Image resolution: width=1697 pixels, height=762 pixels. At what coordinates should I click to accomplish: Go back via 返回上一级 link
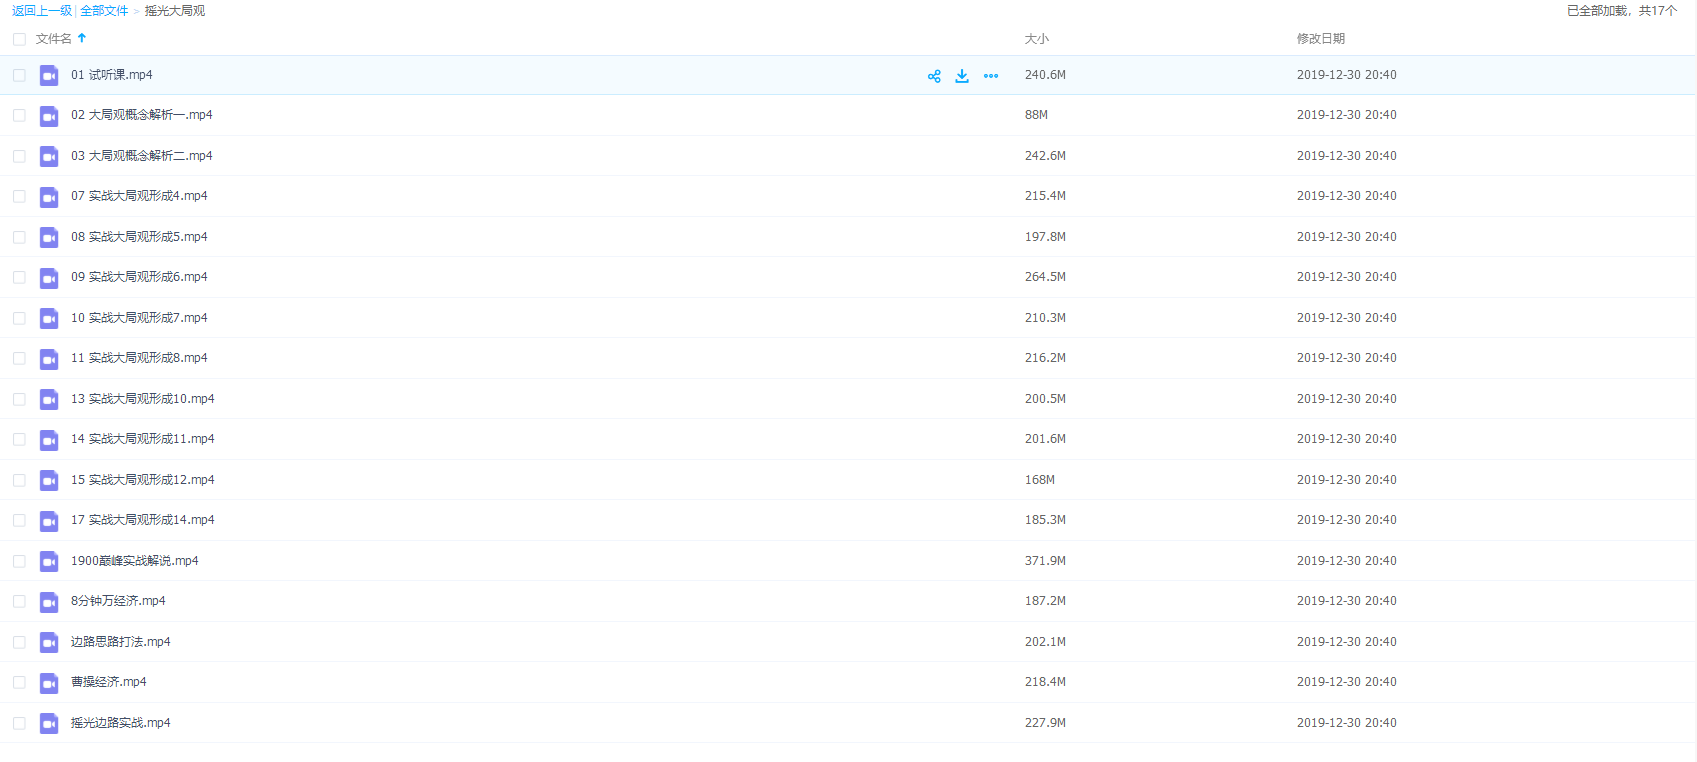click(x=42, y=11)
